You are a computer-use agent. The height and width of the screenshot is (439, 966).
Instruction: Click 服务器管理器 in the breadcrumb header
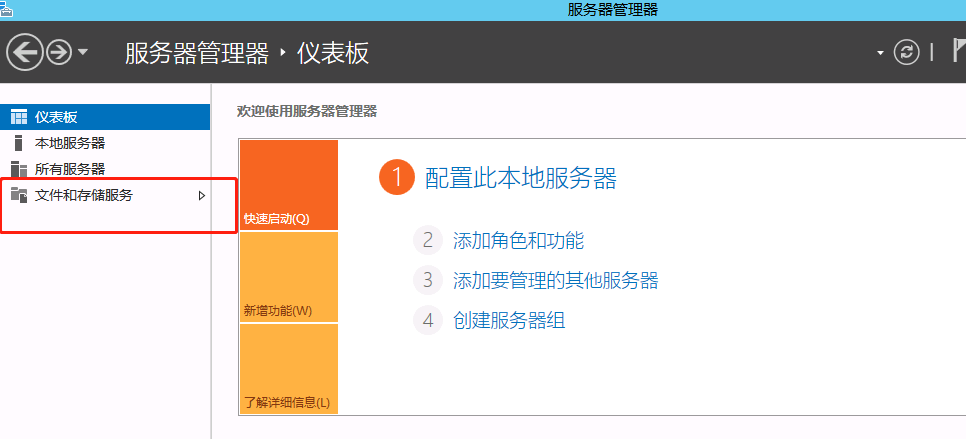[197, 54]
